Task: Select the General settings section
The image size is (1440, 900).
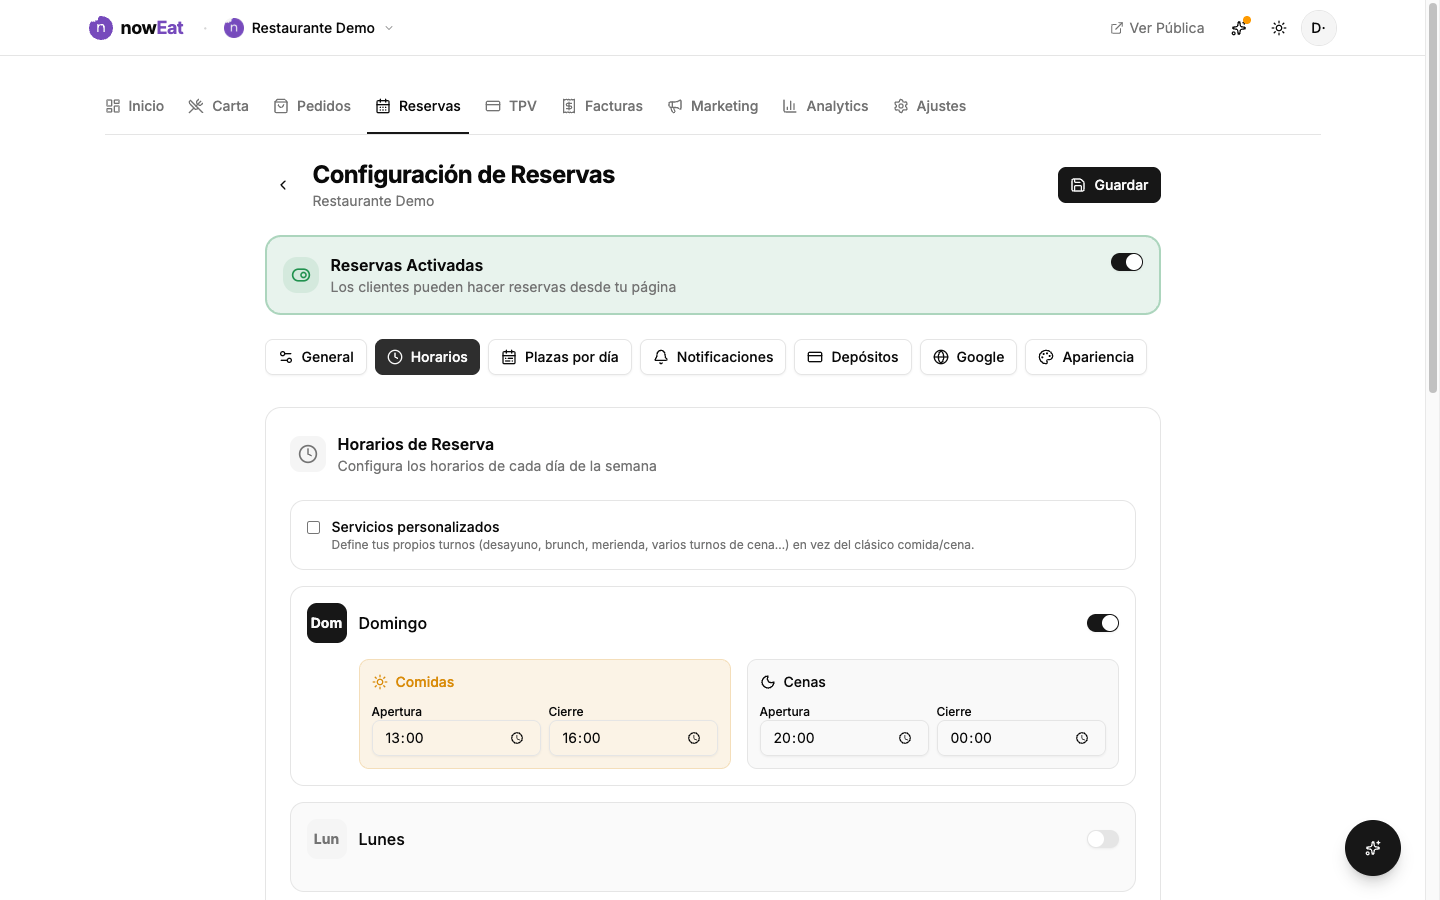Action: coord(316,357)
